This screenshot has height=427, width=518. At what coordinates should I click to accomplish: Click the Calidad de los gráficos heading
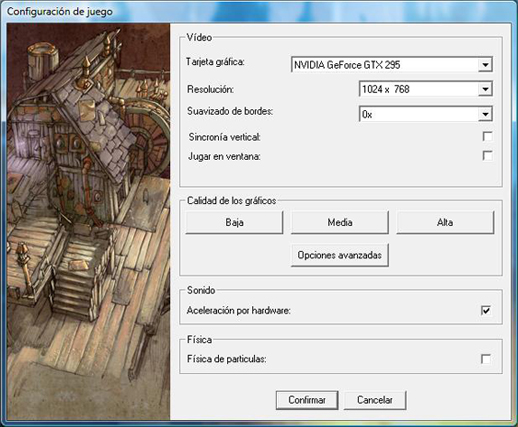pos(231,201)
